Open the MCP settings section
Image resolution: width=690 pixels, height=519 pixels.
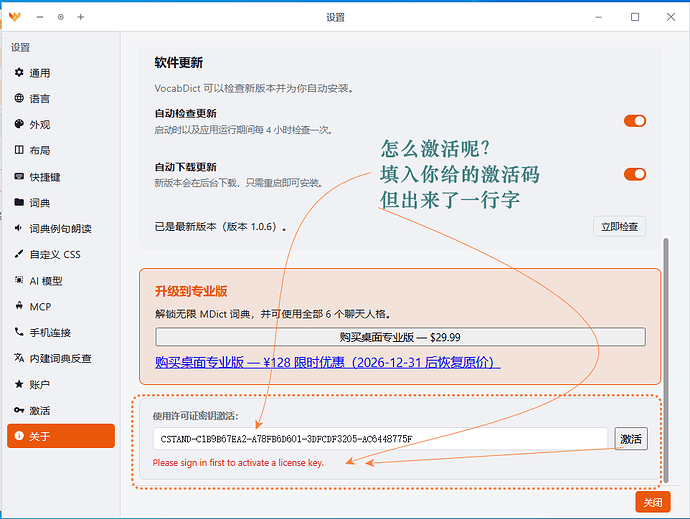(61, 307)
